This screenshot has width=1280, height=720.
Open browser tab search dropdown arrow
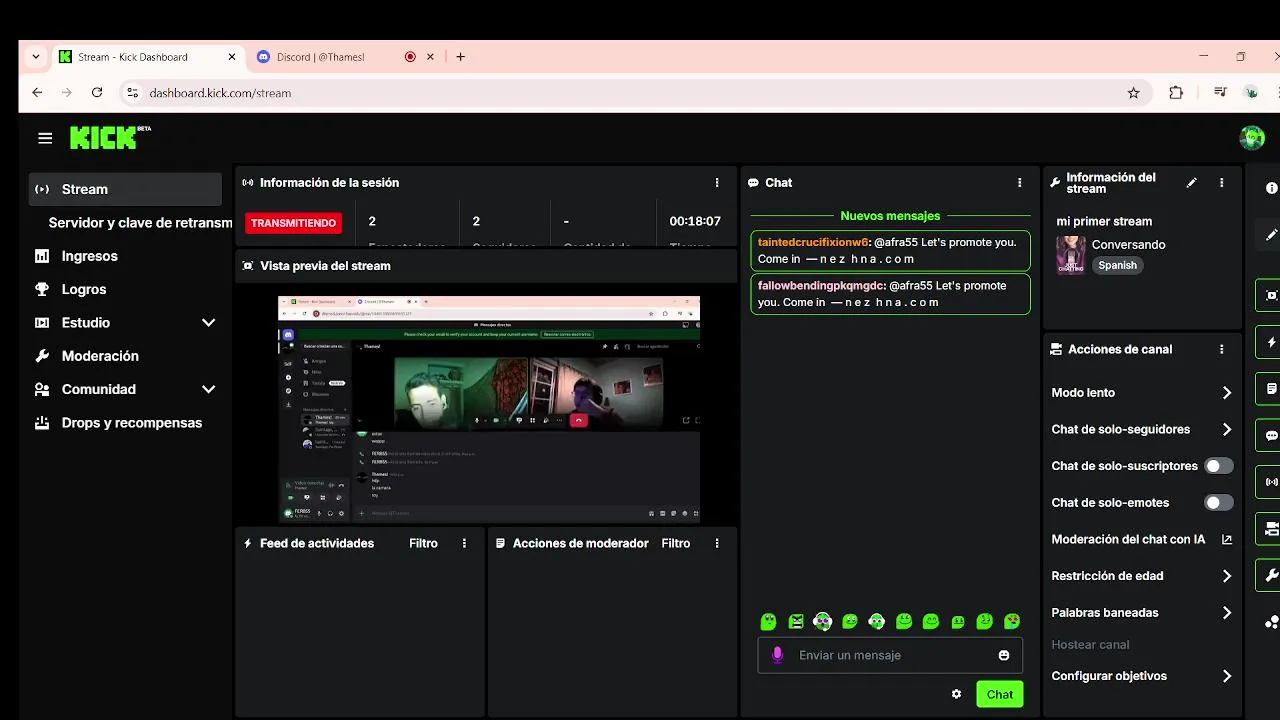click(36, 57)
